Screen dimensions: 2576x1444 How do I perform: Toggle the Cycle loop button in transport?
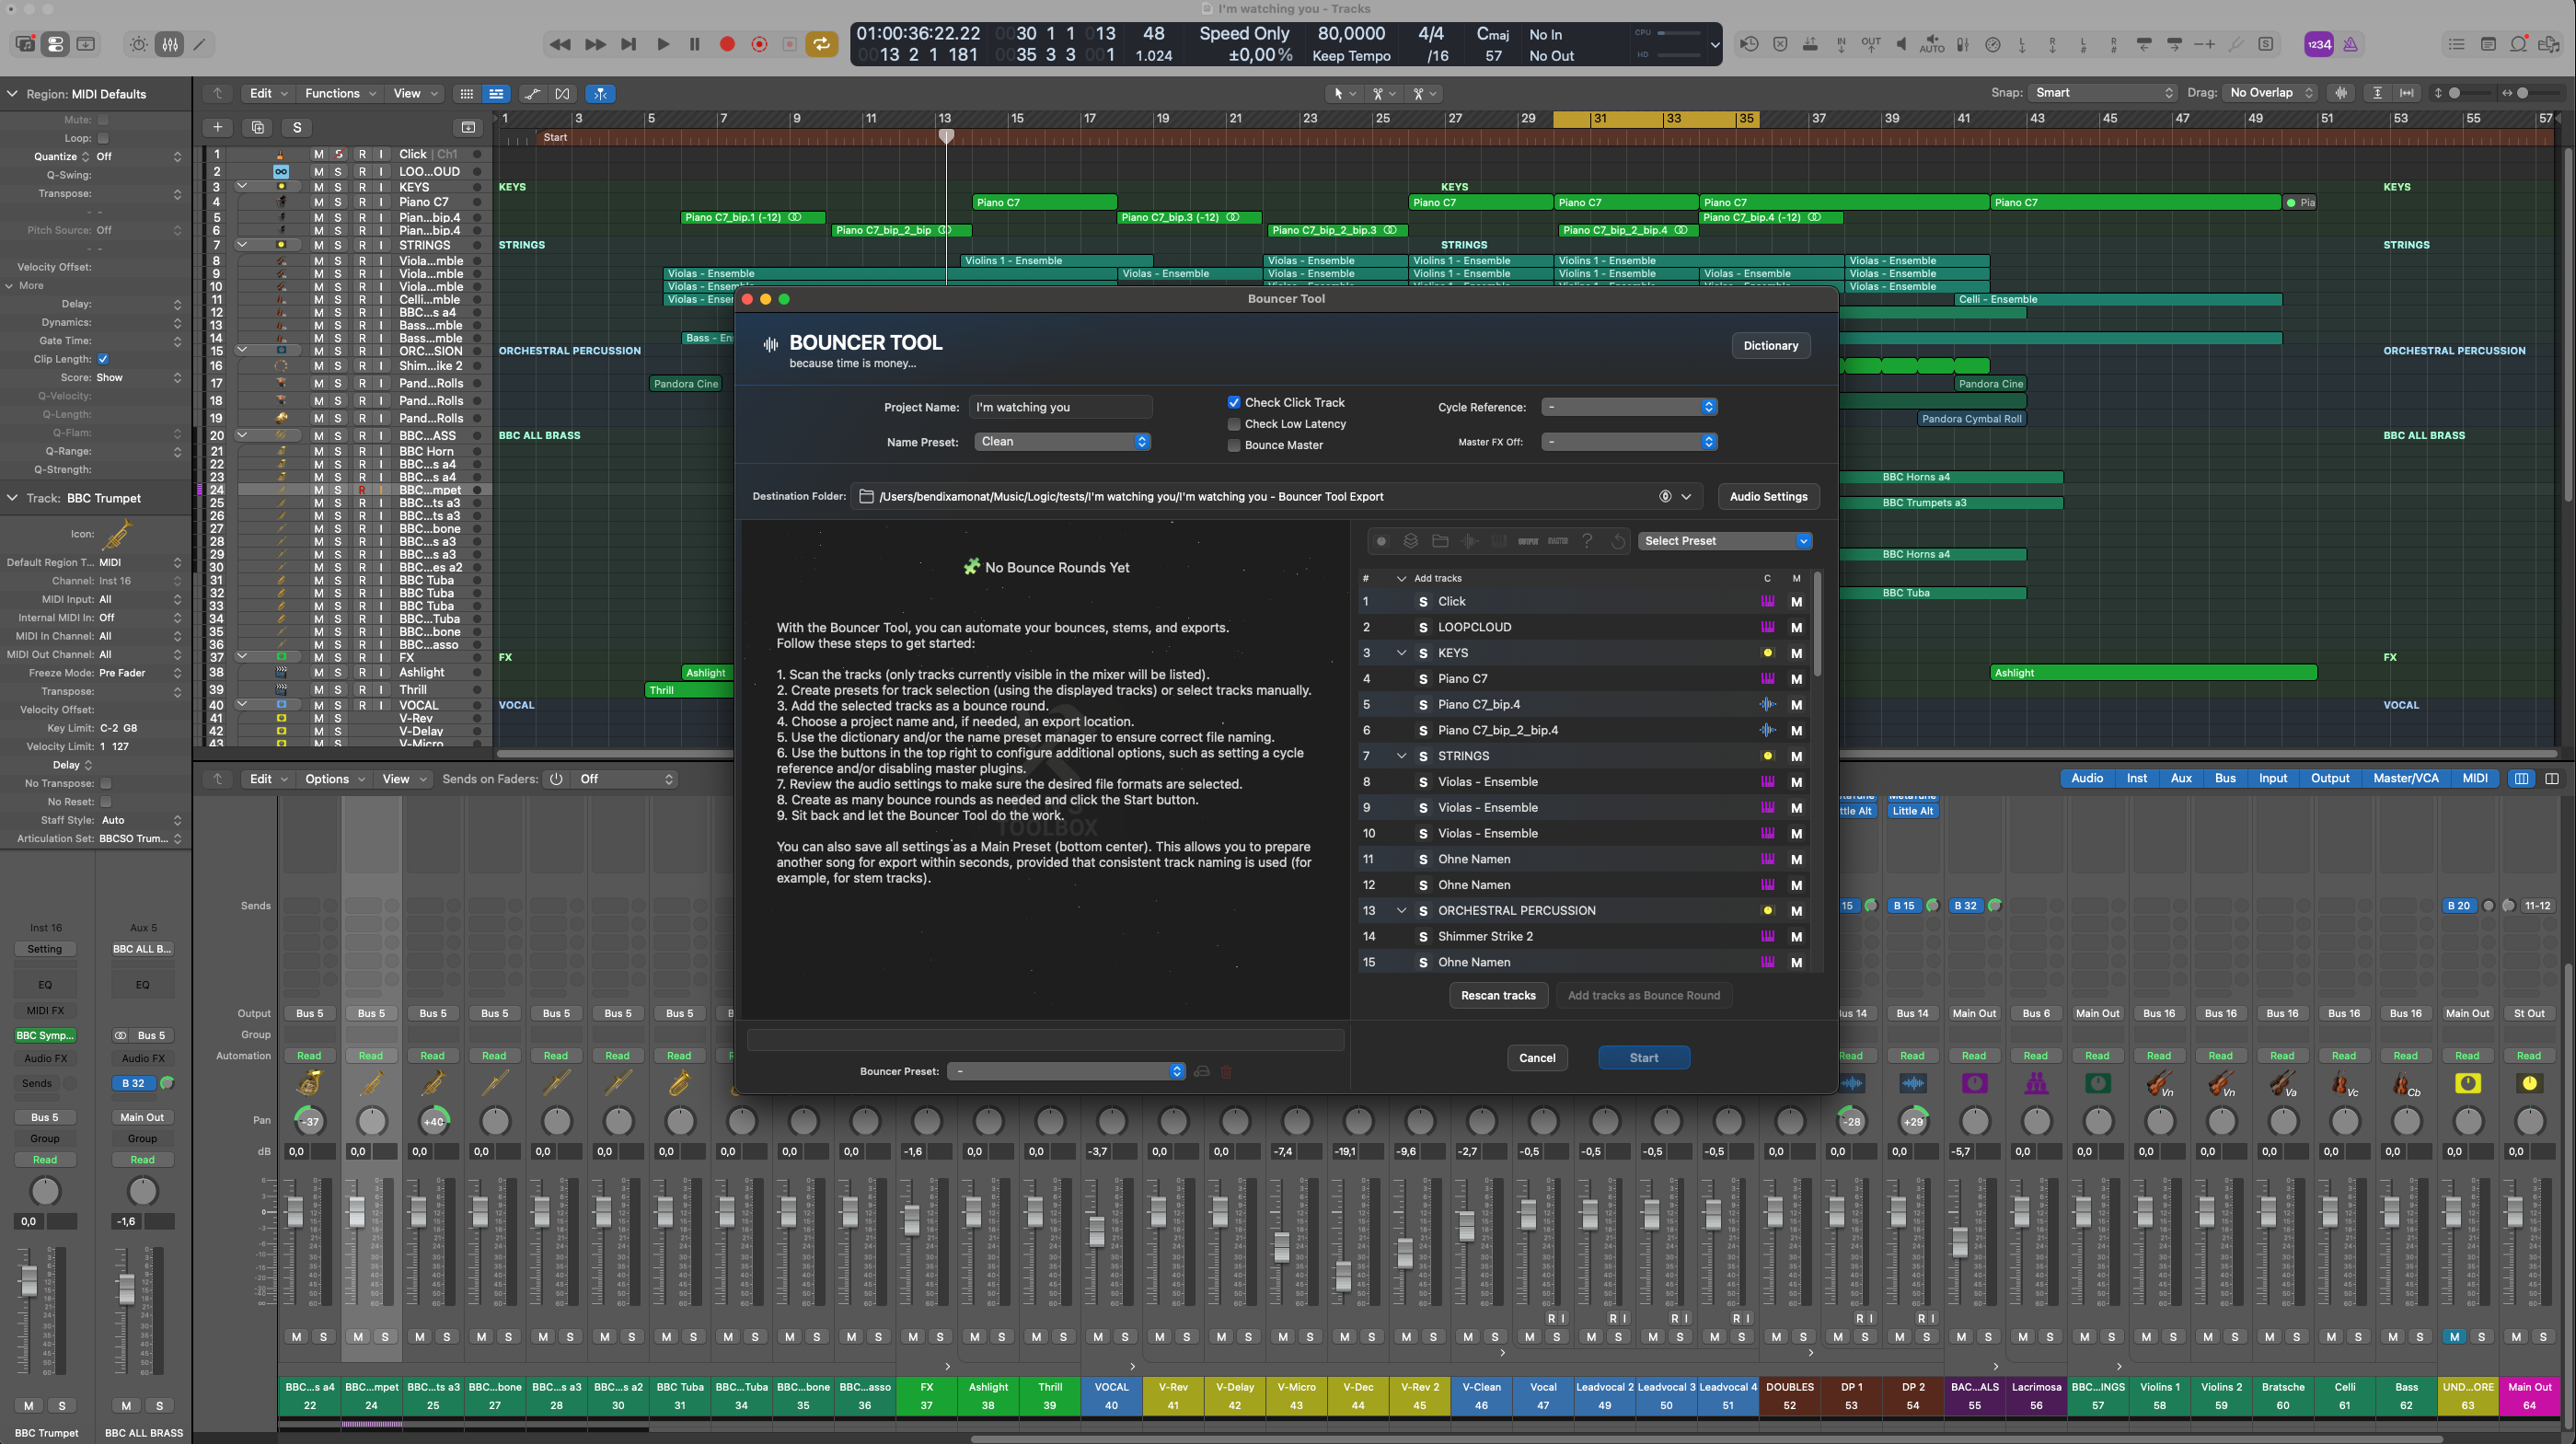pos(821,44)
